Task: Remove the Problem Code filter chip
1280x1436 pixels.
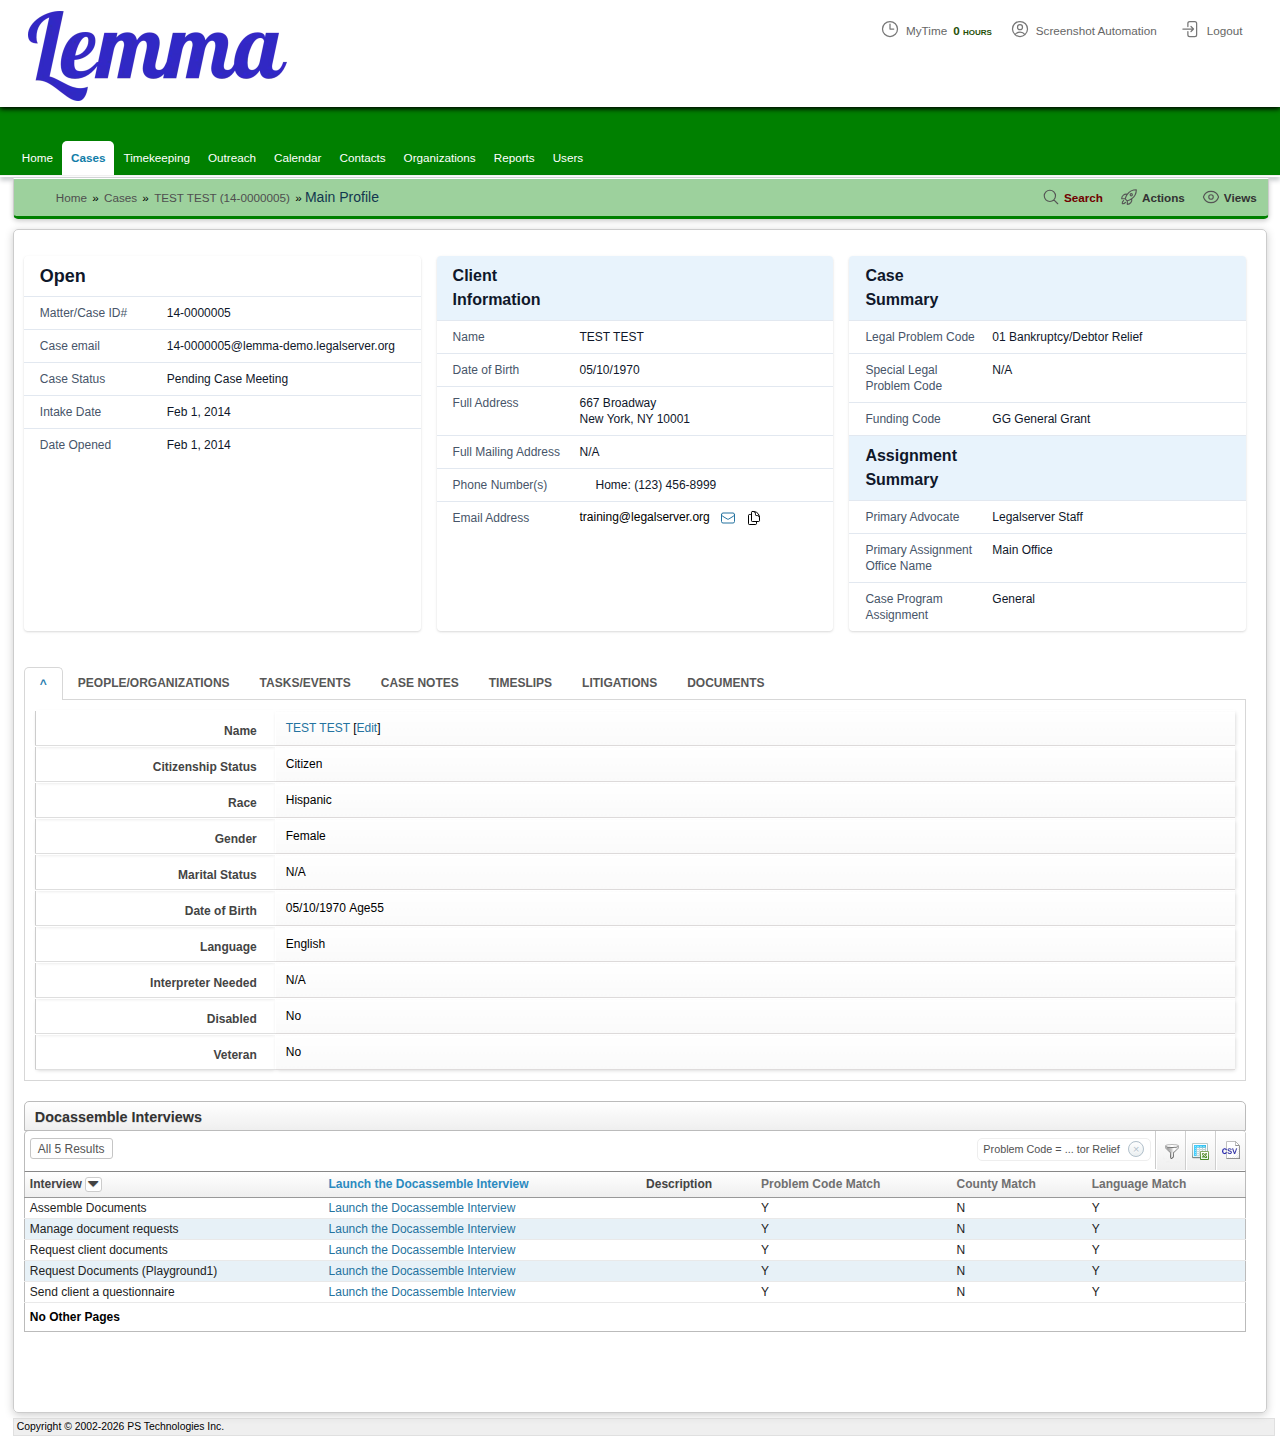Action: [1136, 1149]
